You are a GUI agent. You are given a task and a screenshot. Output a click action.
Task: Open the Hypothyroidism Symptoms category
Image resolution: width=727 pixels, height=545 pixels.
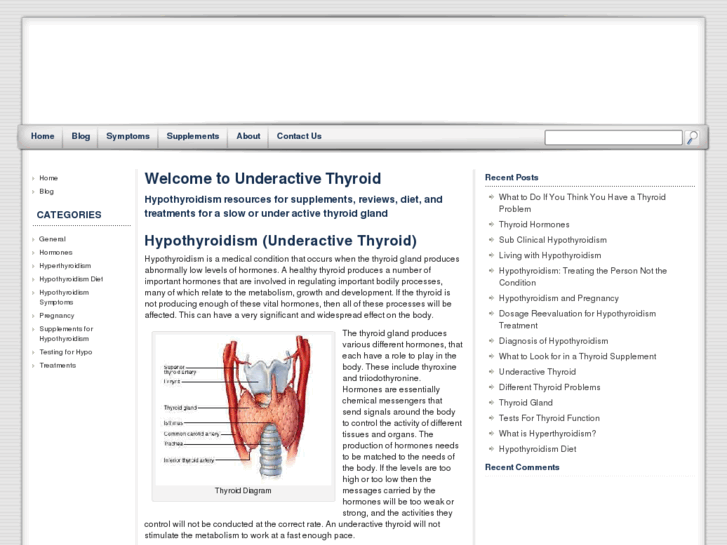pos(64,297)
